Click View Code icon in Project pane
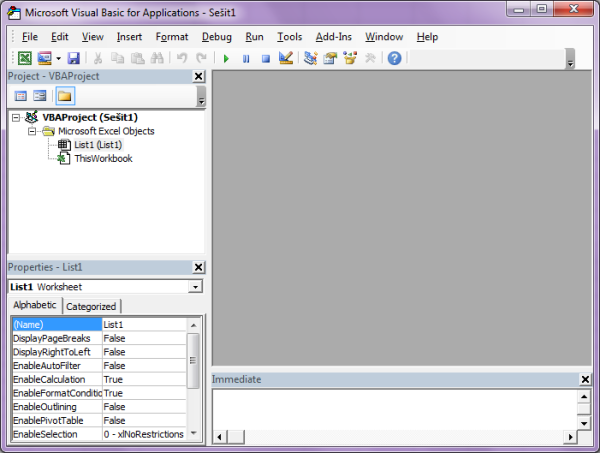This screenshot has width=600, height=453. pyautogui.click(x=21, y=96)
